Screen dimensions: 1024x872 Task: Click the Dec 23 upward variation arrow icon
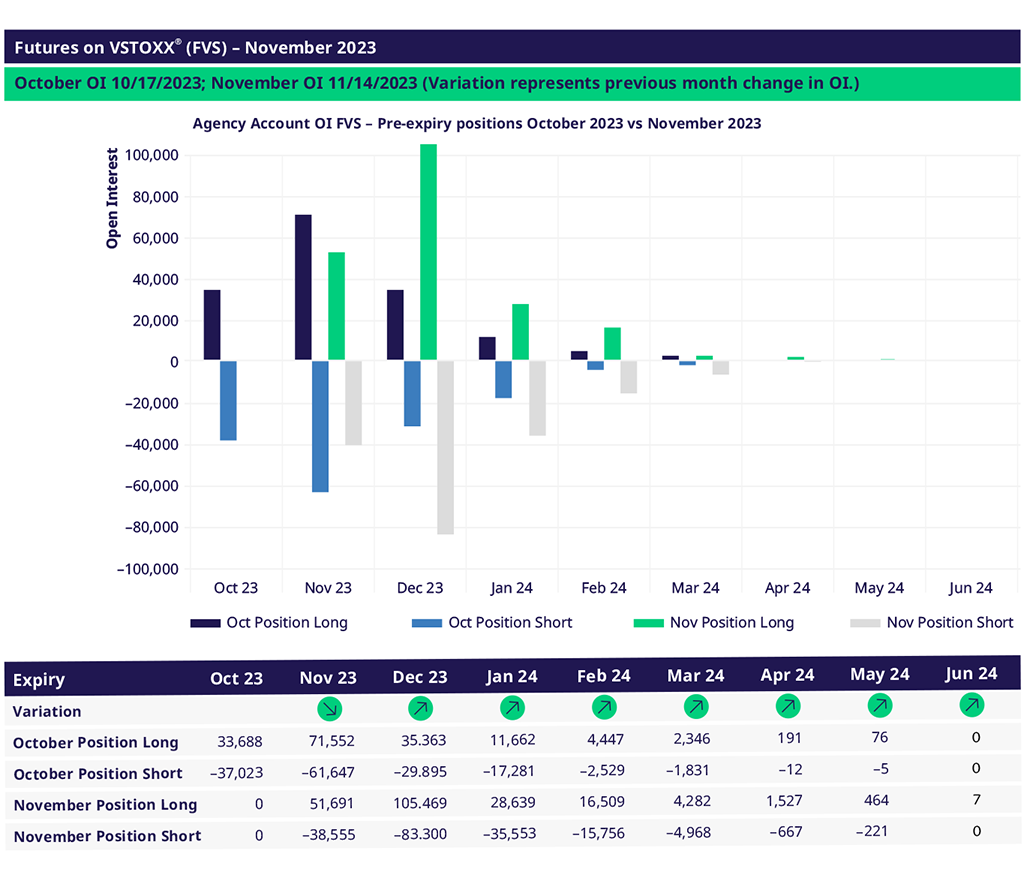tap(420, 710)
